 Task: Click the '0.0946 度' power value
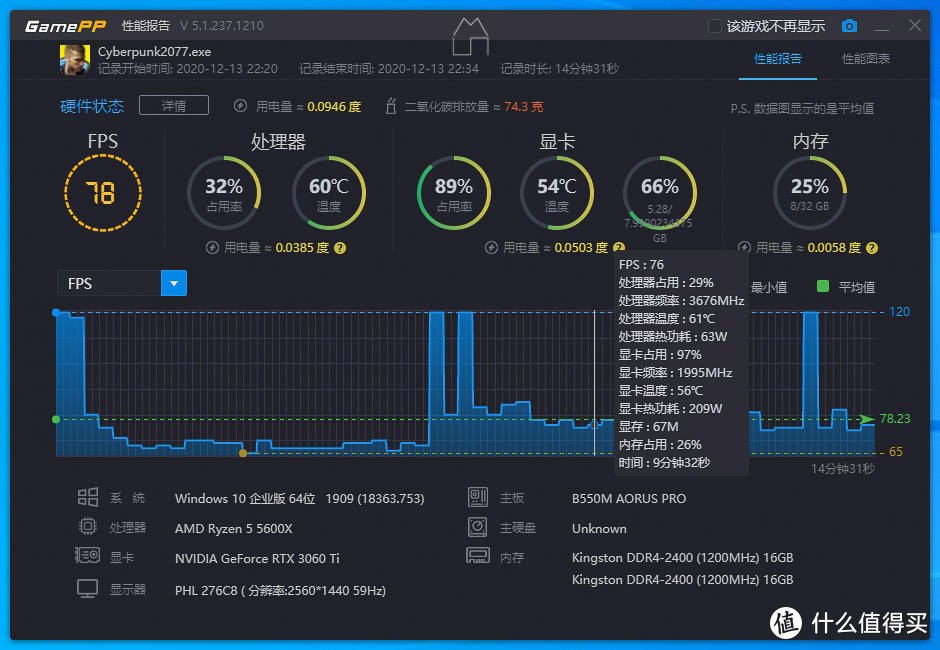334,107
